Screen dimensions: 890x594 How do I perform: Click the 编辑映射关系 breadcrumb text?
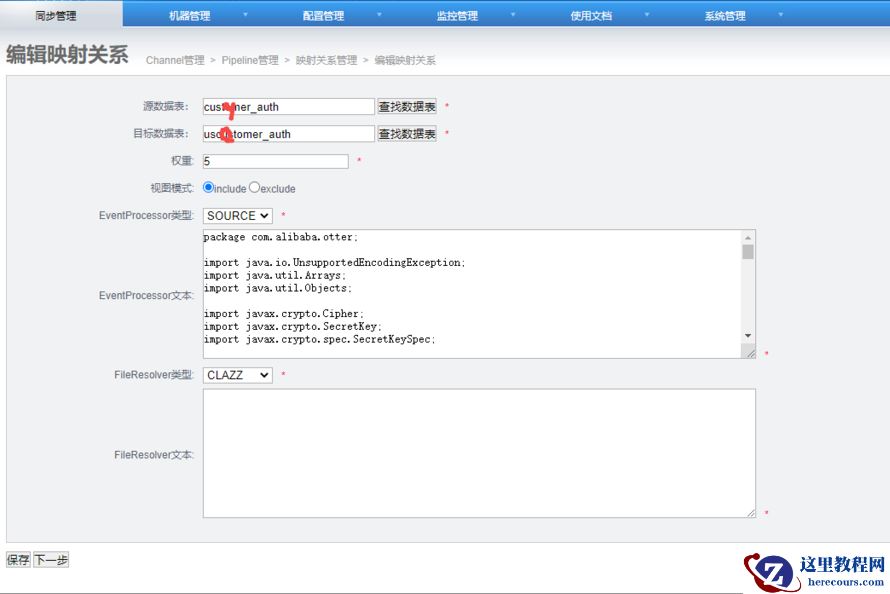point(405,60)
